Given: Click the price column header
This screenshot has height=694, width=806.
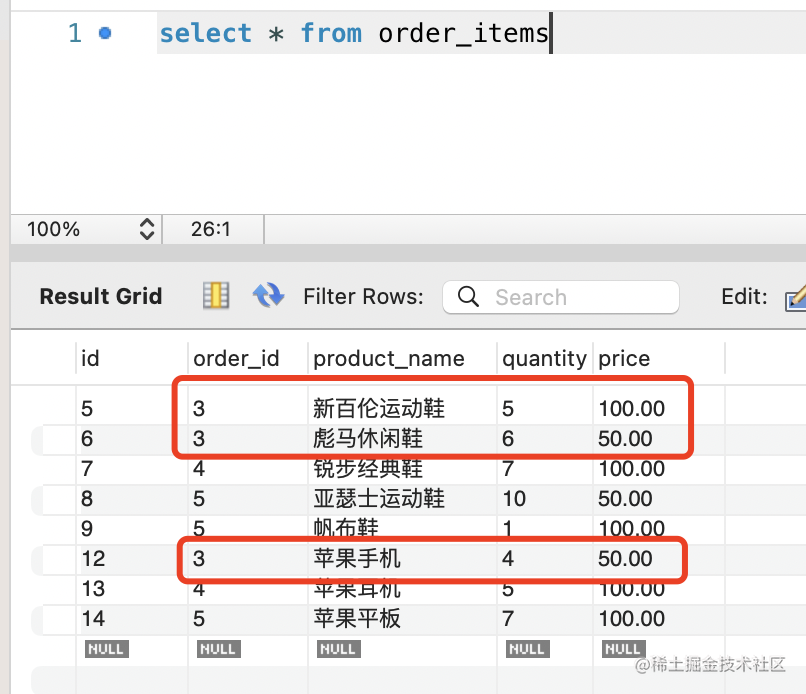Looking at the screenshot, I should point(624,358).
